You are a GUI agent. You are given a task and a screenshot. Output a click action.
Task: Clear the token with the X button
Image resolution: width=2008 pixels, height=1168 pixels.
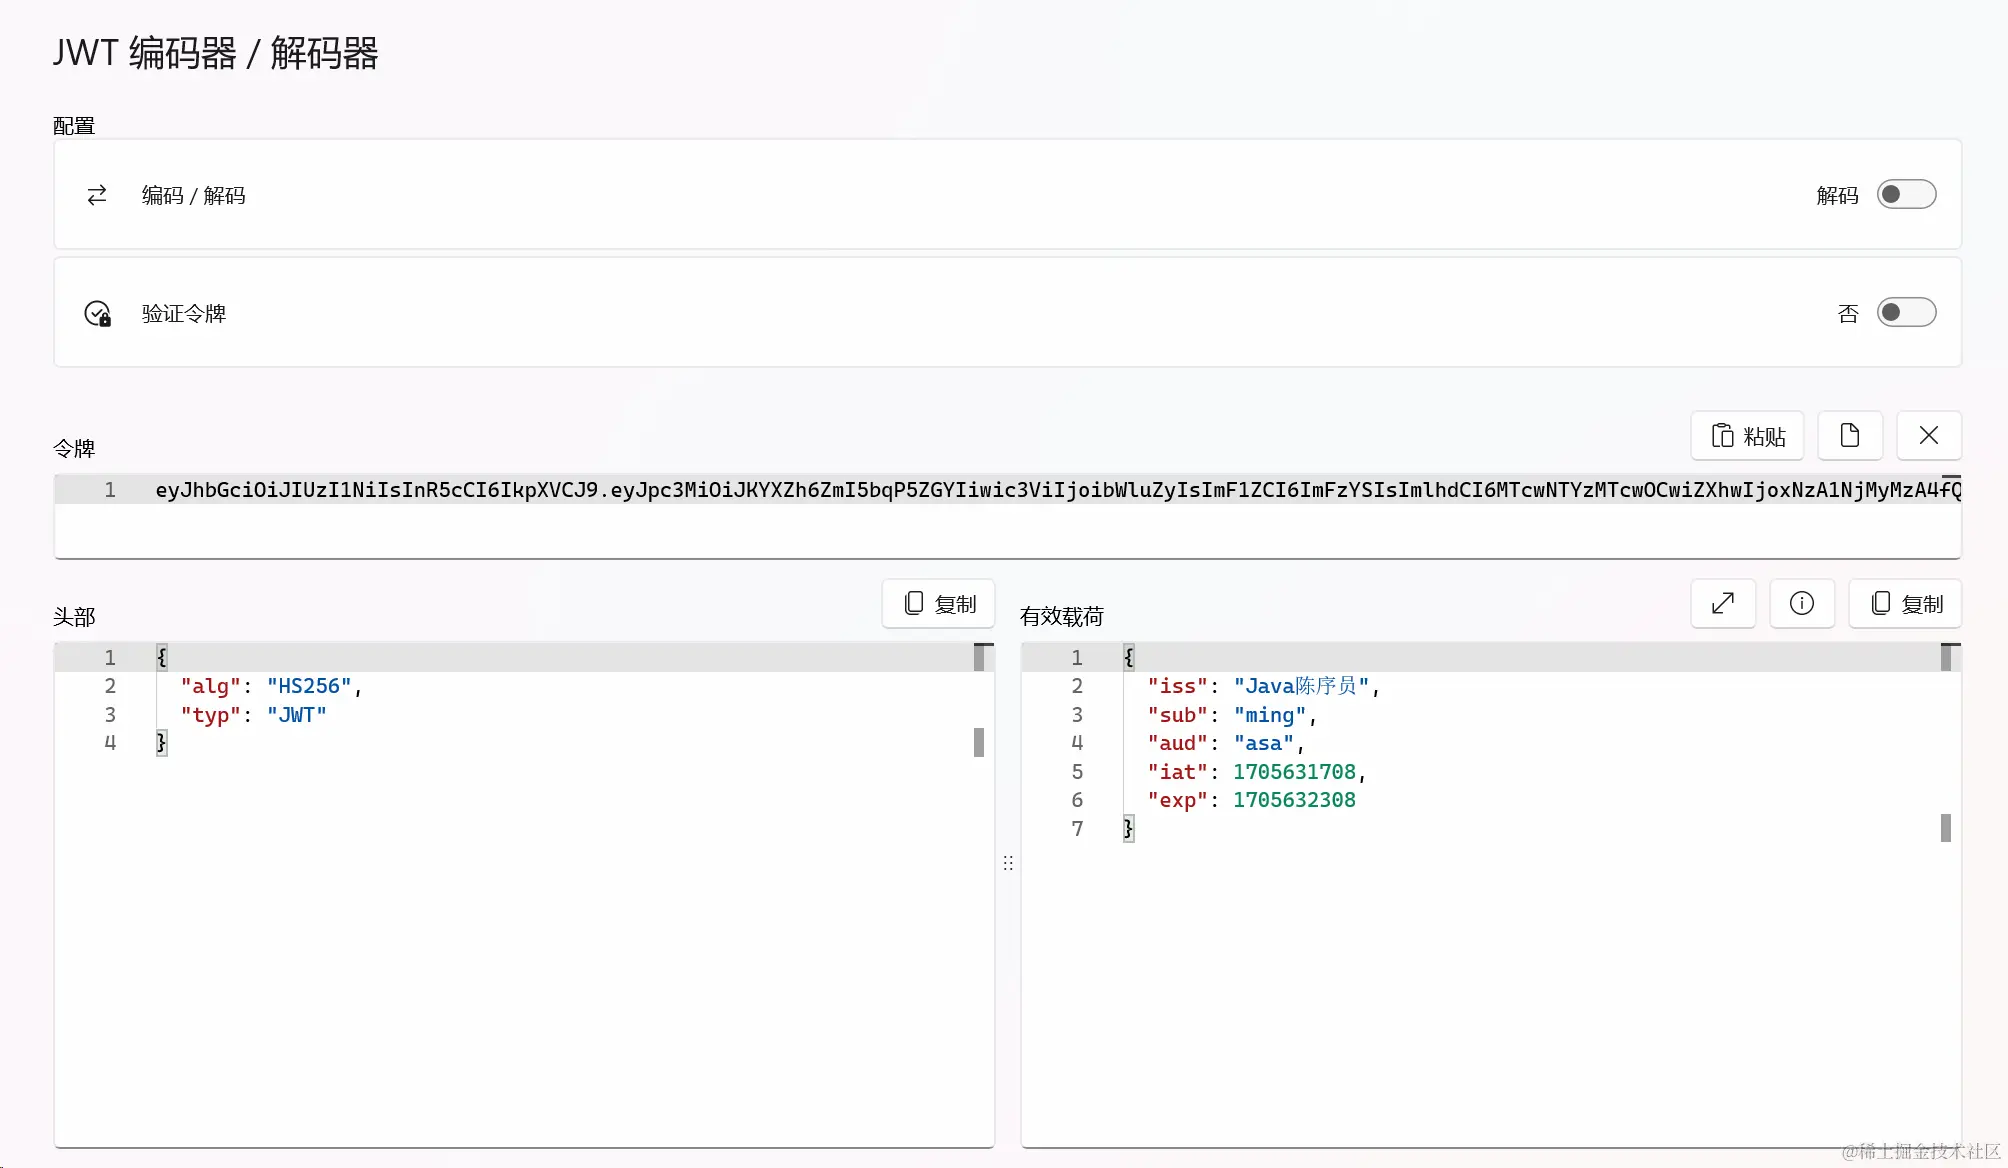[1928, 435]
